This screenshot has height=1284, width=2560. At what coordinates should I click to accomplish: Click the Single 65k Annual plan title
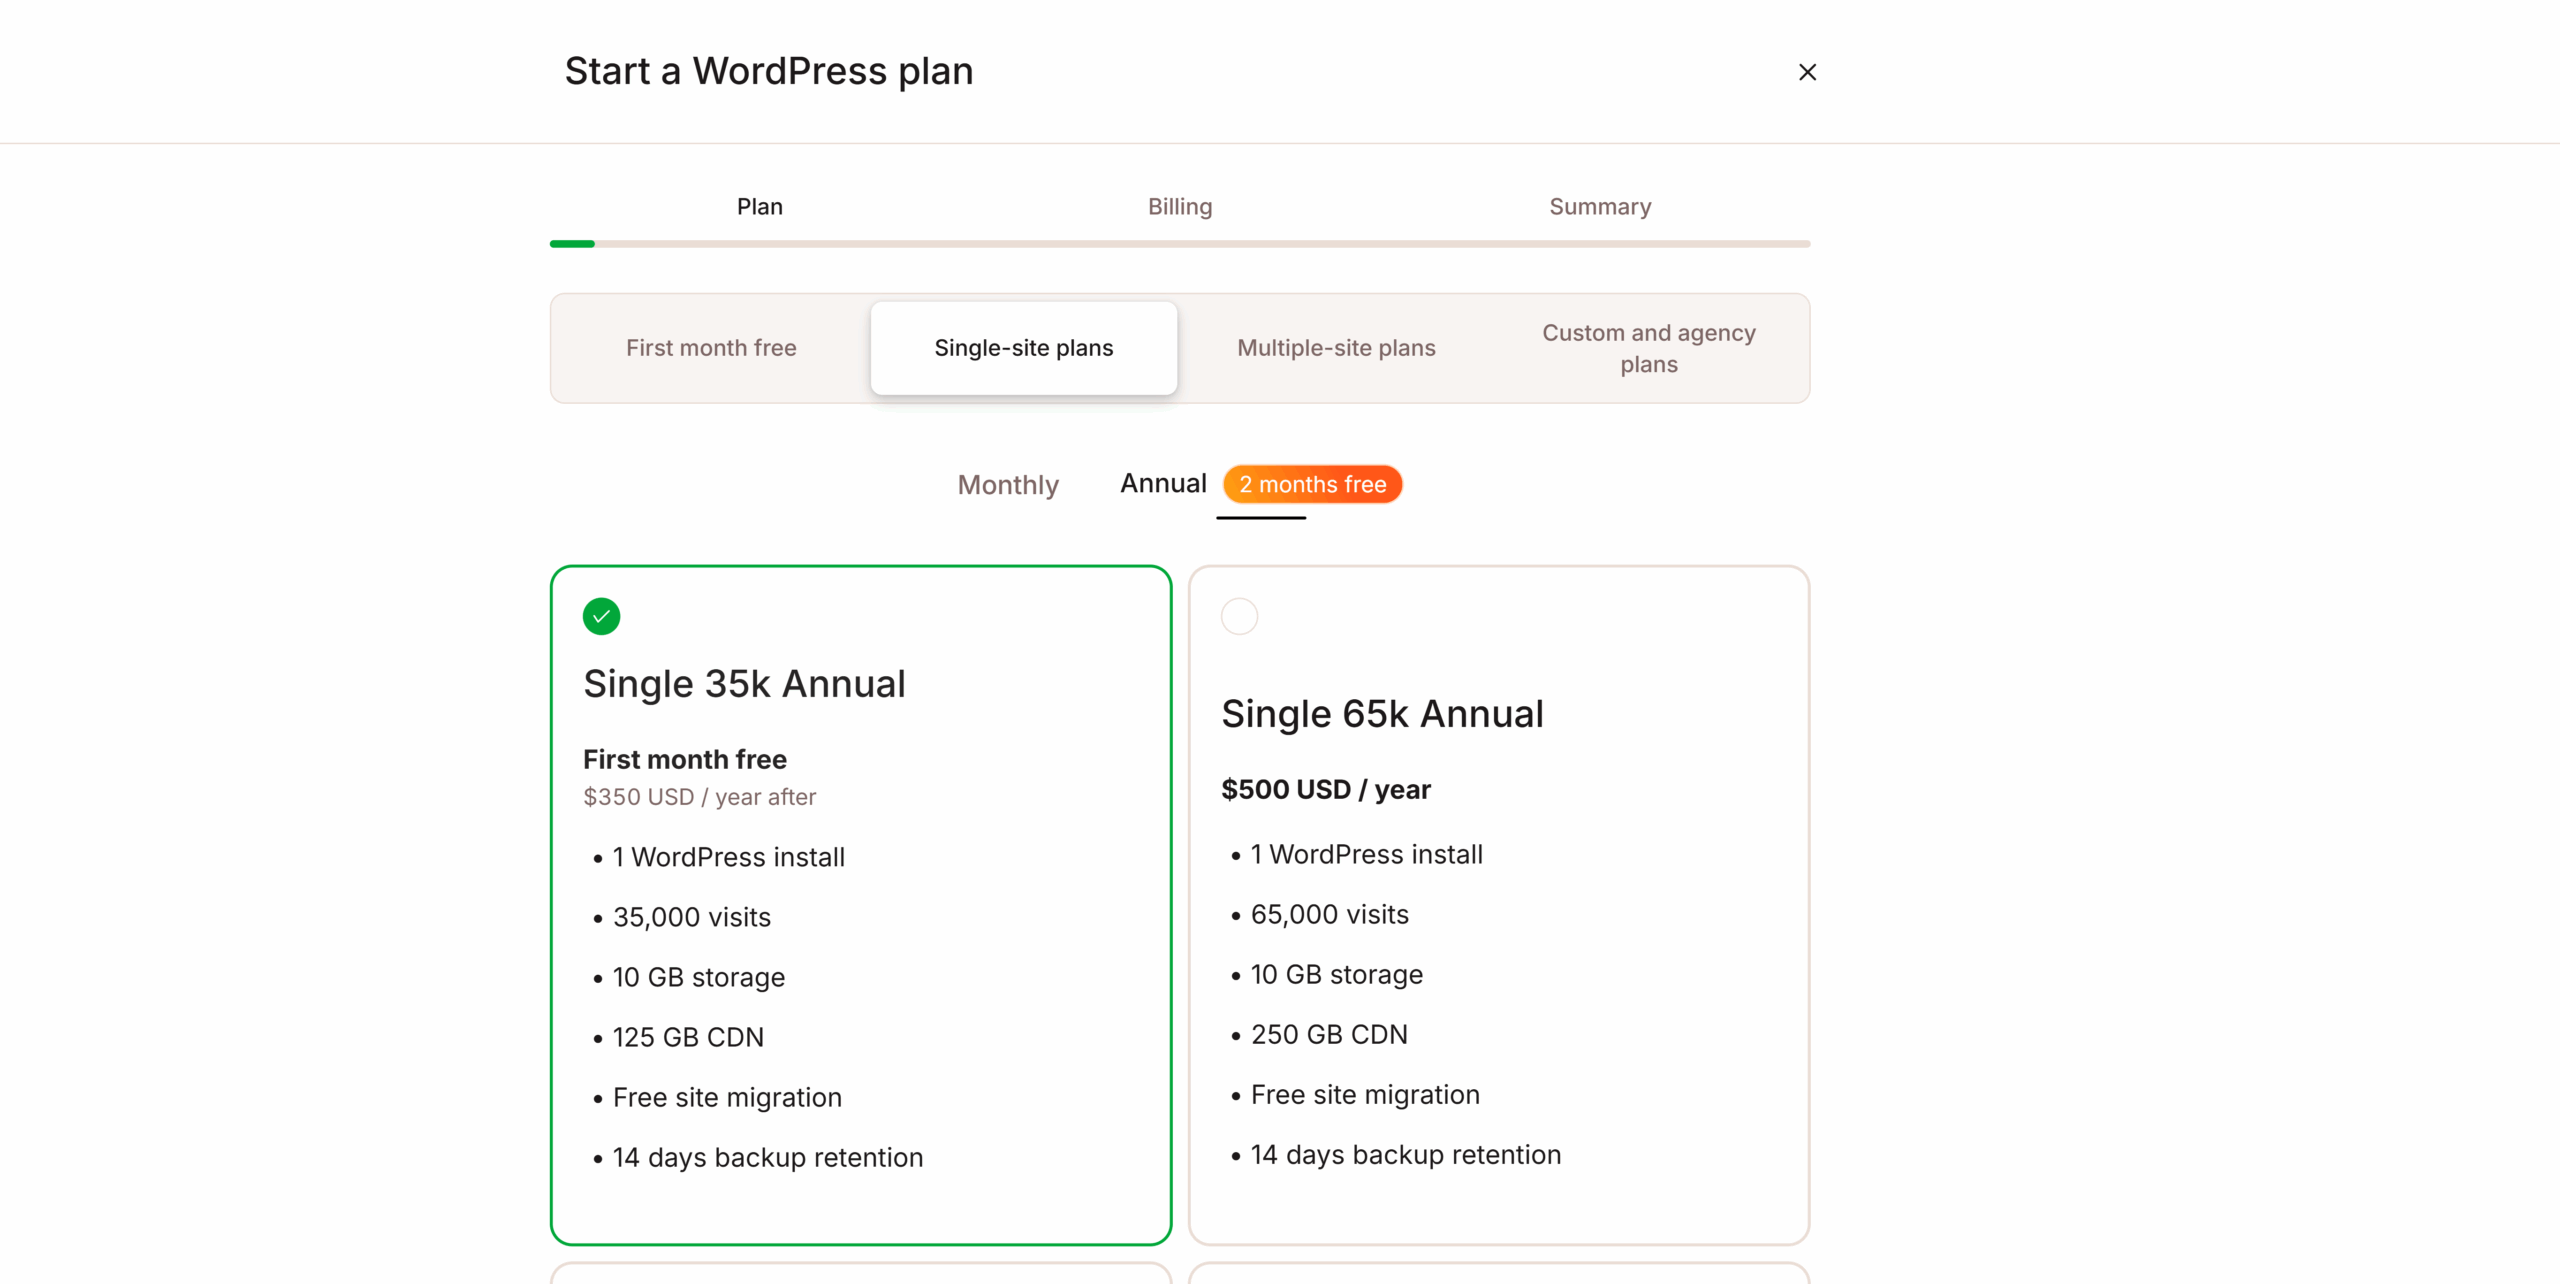(1382, 713)
